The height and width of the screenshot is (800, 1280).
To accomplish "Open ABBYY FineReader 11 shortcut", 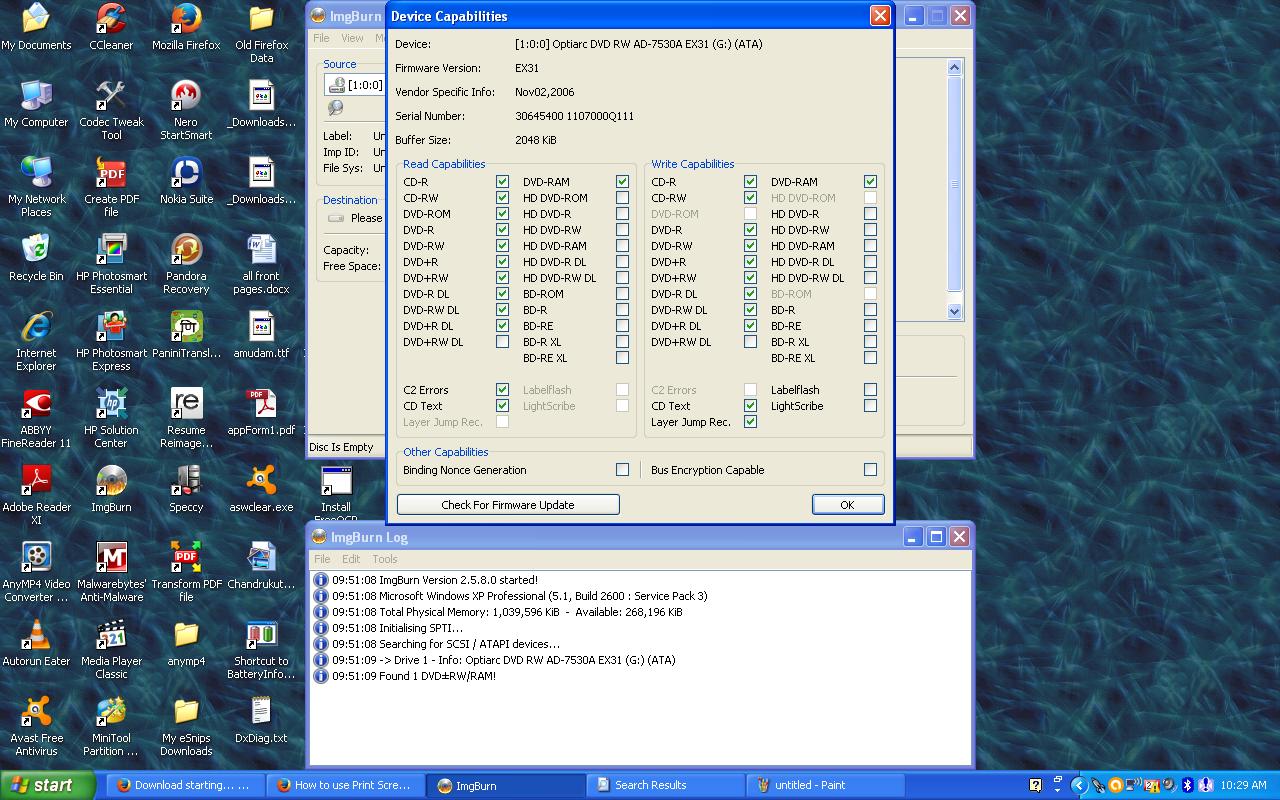I will [x=36, y=405].
